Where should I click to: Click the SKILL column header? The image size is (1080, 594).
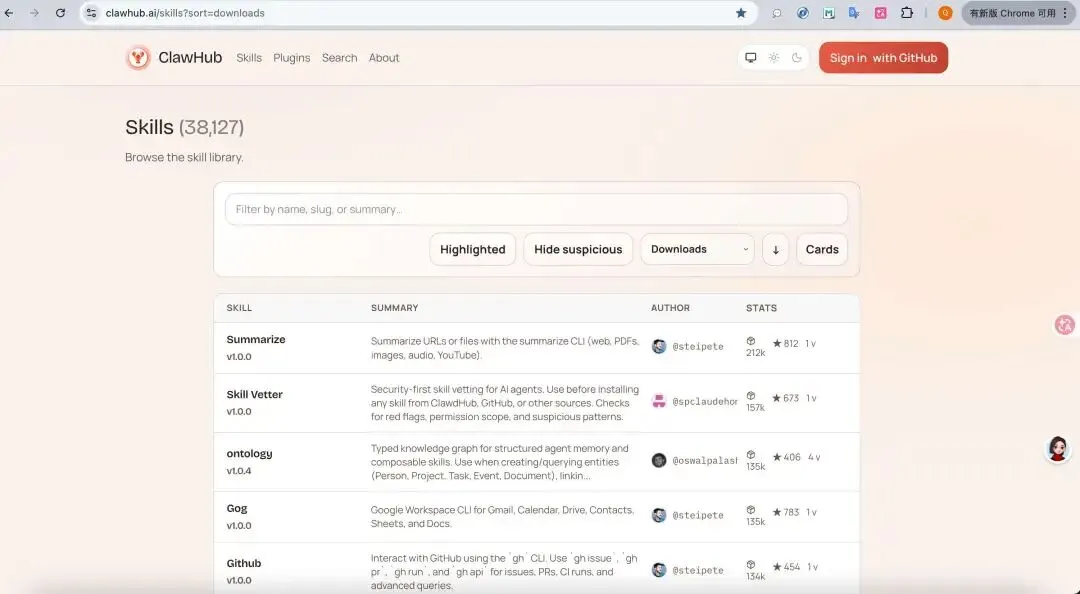[239, 308]
